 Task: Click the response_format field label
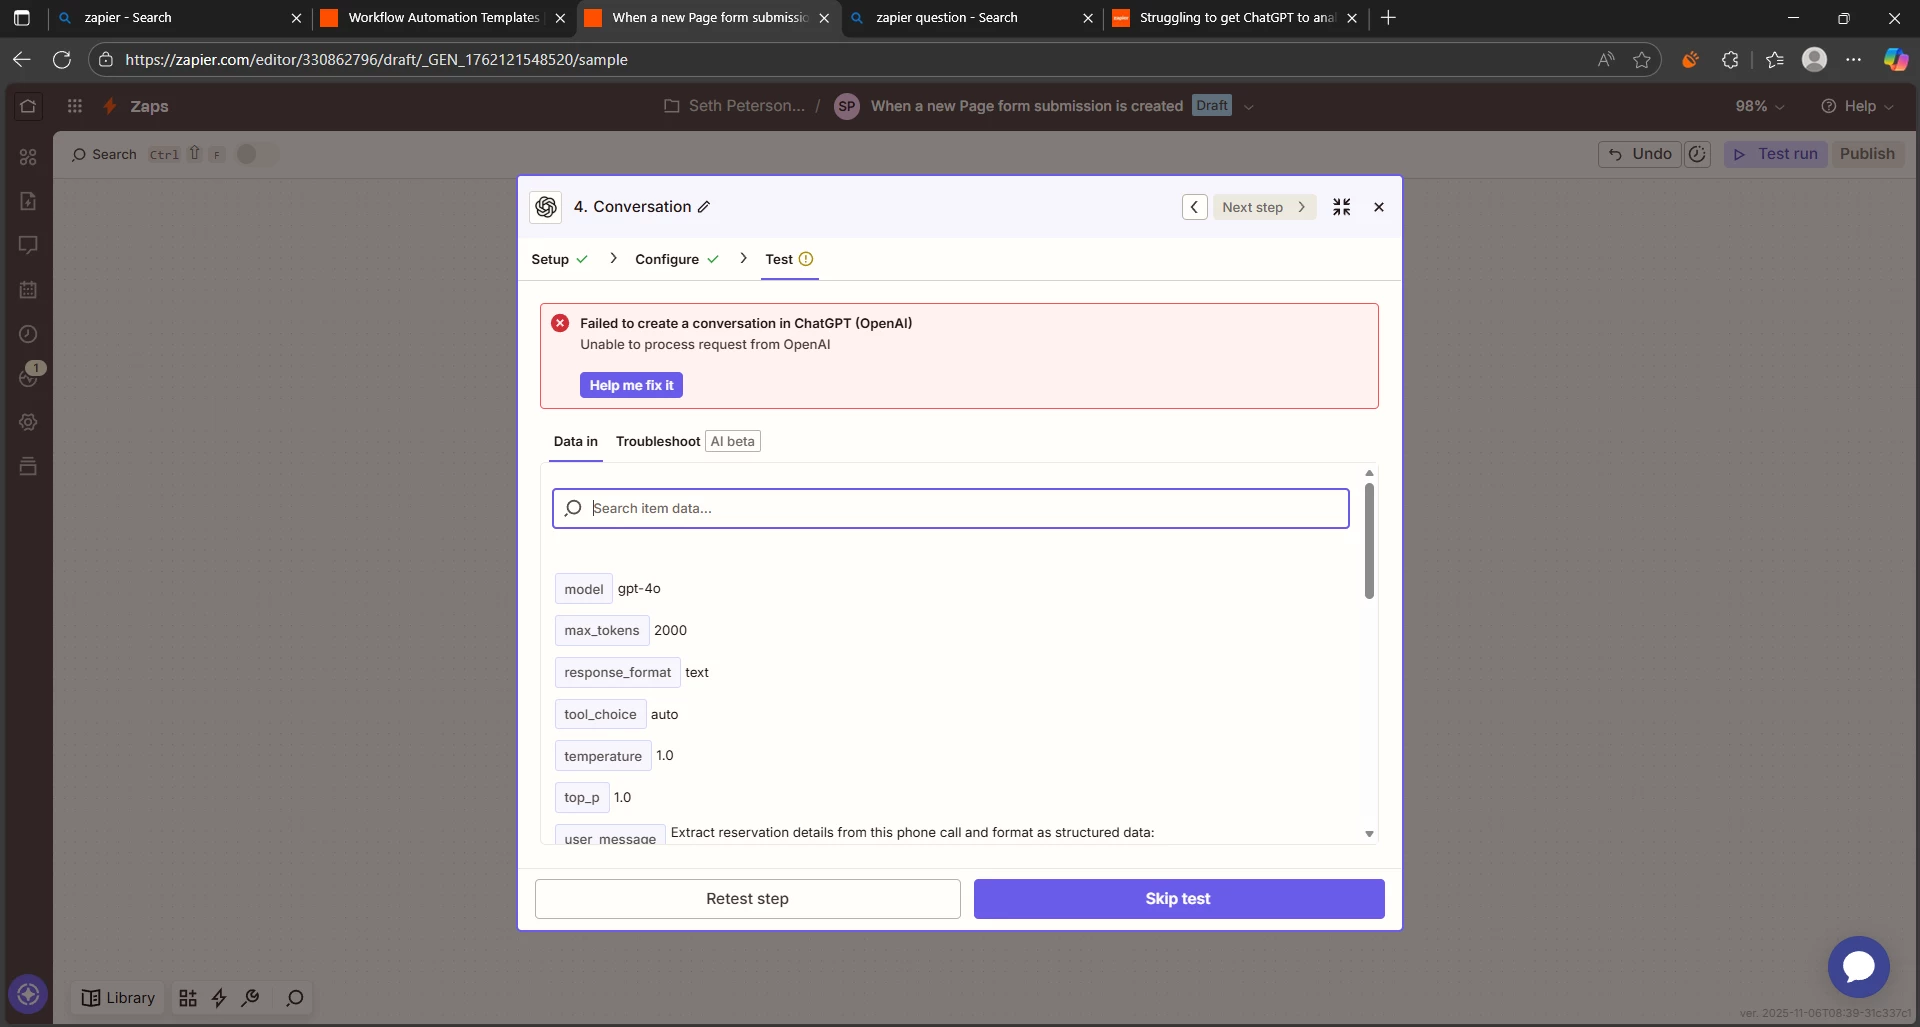click(x=617, y=672)
